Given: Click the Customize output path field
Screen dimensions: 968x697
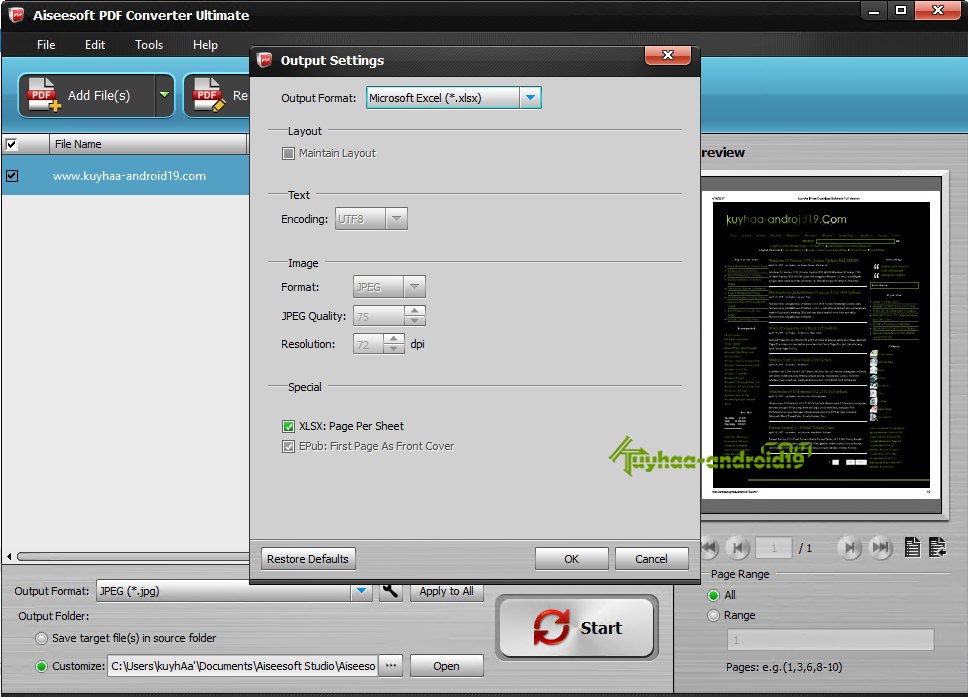Looking at the screenshot, I should (x=243, y=666).
